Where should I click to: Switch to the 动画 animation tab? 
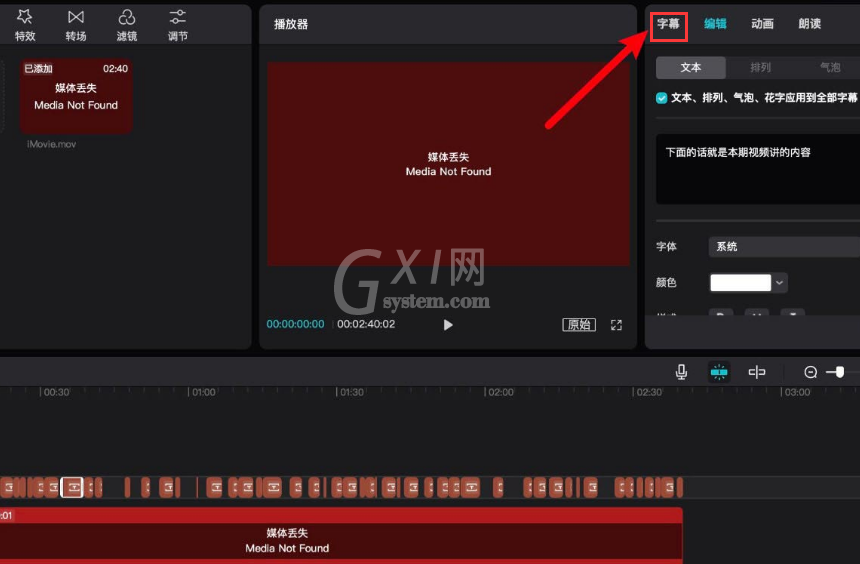[x=762, y=24]
